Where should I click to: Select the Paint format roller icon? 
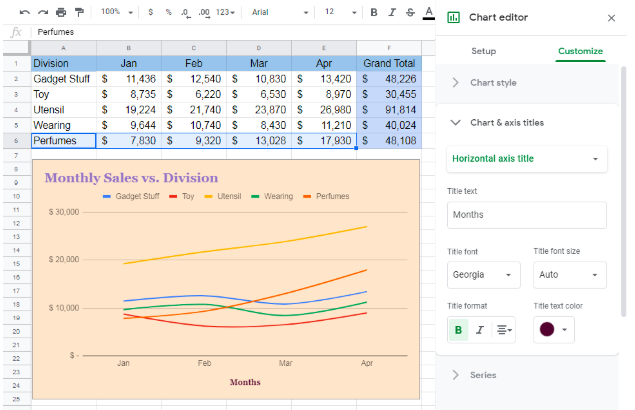(79, 13)
